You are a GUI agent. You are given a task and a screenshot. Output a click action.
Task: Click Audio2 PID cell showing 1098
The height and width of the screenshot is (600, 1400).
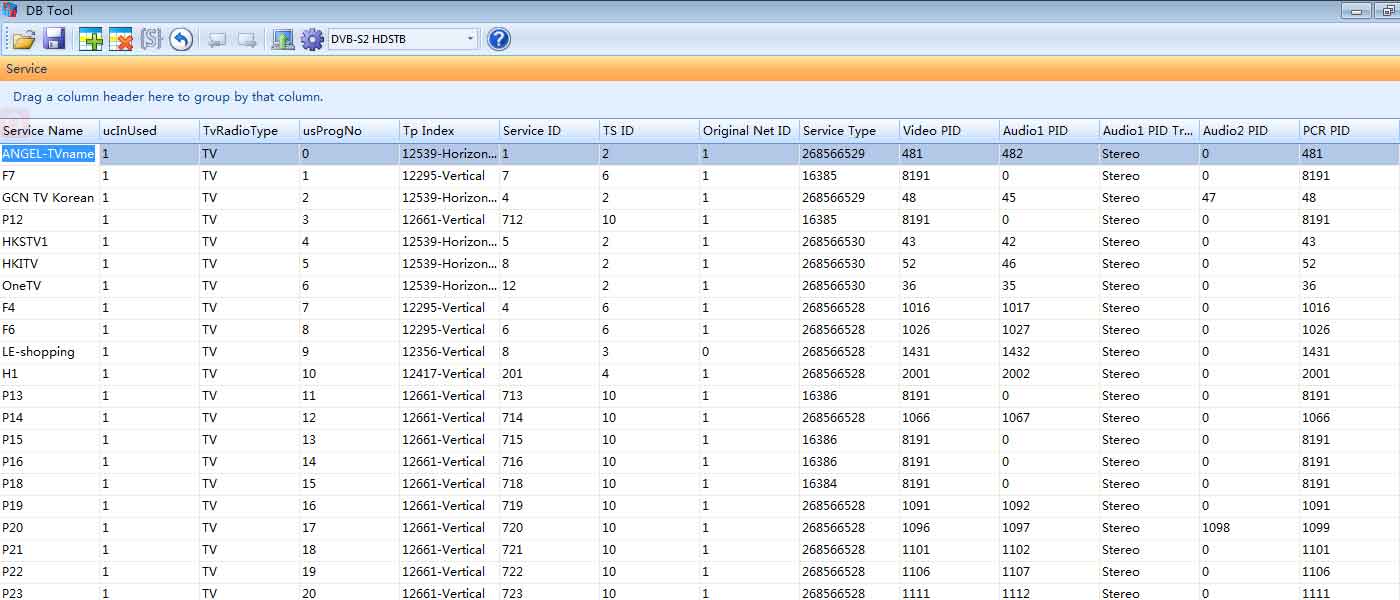pos(1216,528)
